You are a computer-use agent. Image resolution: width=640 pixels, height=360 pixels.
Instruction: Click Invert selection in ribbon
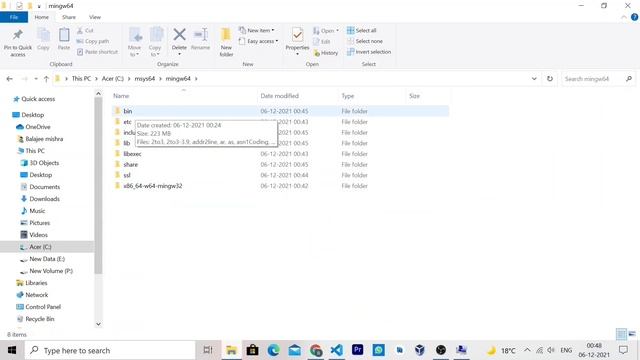(369, 52)
